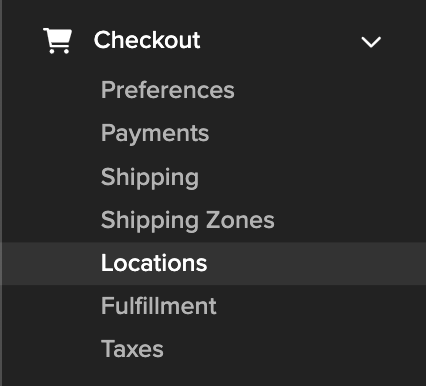Click the highlighted Locations entry

[x=154, y=263]
